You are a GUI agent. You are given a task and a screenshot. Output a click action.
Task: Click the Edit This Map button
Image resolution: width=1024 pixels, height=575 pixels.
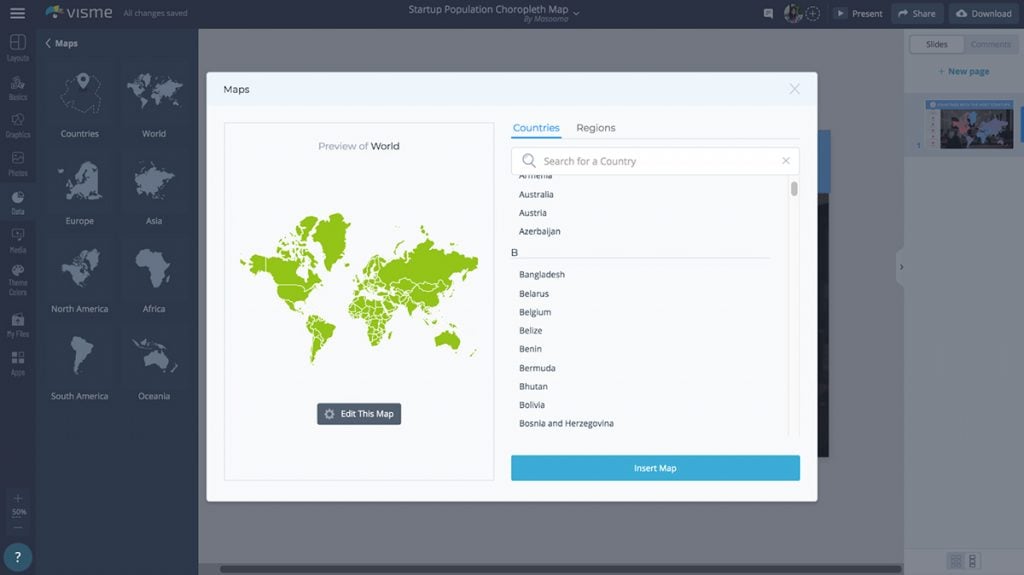359,414
